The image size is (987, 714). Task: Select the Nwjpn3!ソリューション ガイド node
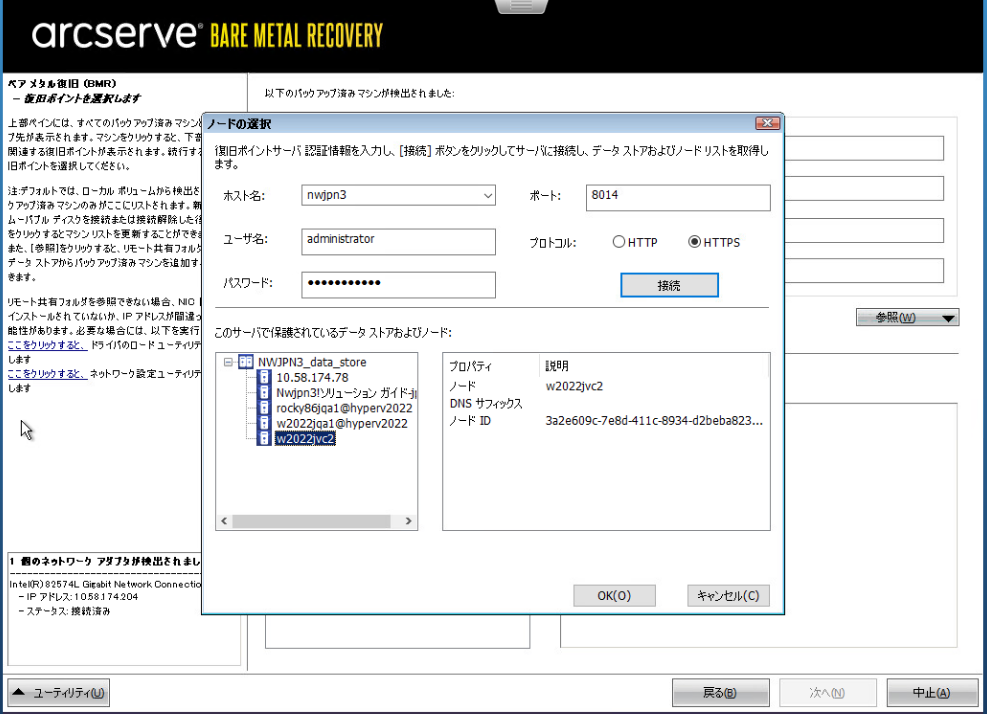[346, 392]
